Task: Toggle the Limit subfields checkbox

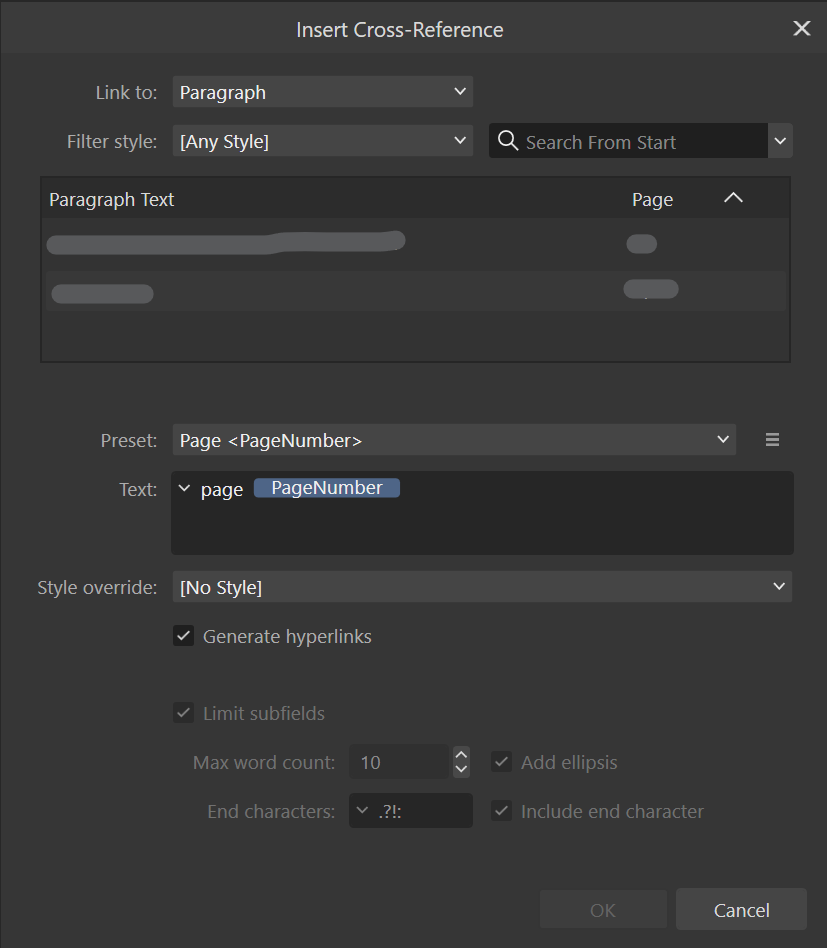Action: point(184,713)
